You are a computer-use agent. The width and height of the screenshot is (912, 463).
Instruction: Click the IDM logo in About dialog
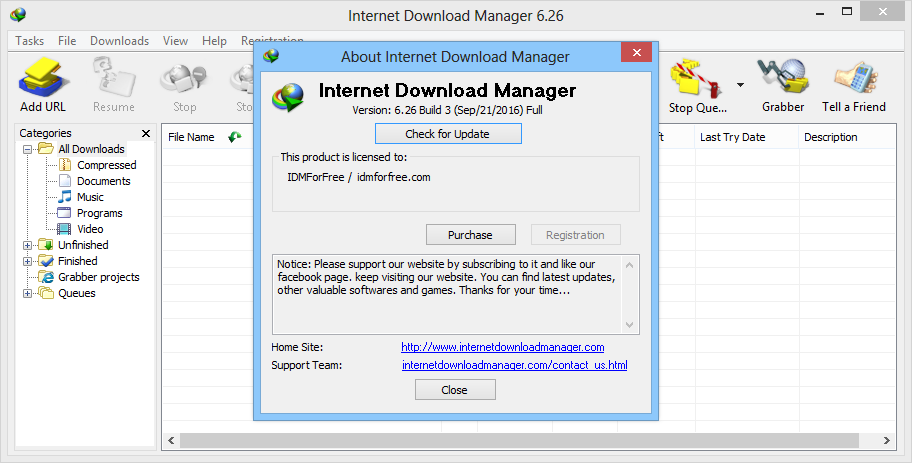288,97
